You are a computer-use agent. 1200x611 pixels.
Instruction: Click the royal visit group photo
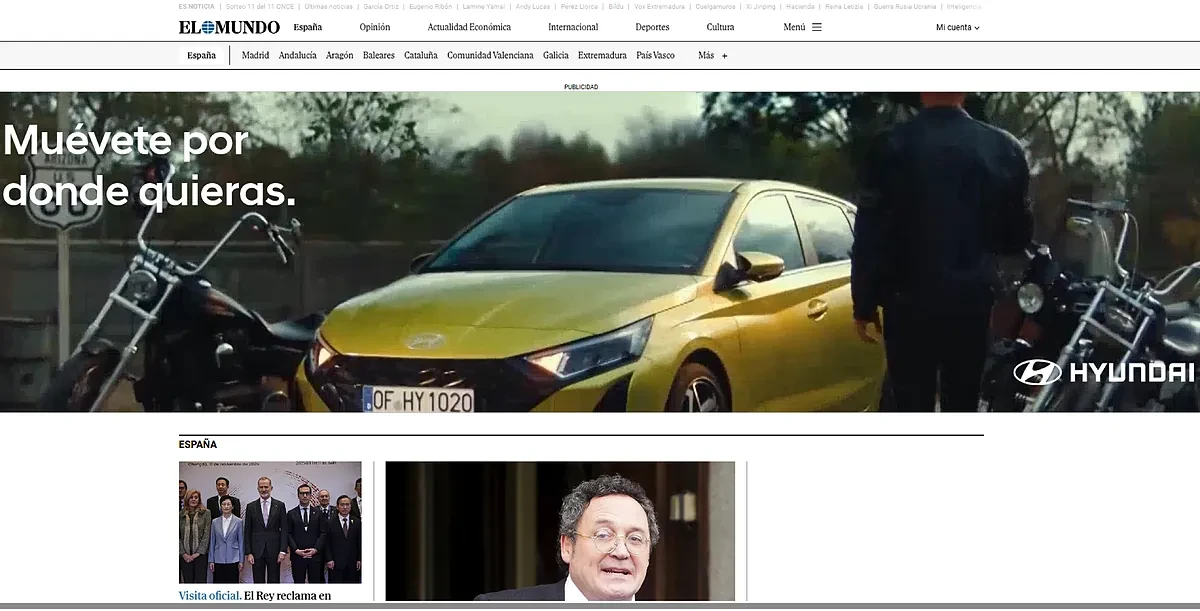click(270, 520)
